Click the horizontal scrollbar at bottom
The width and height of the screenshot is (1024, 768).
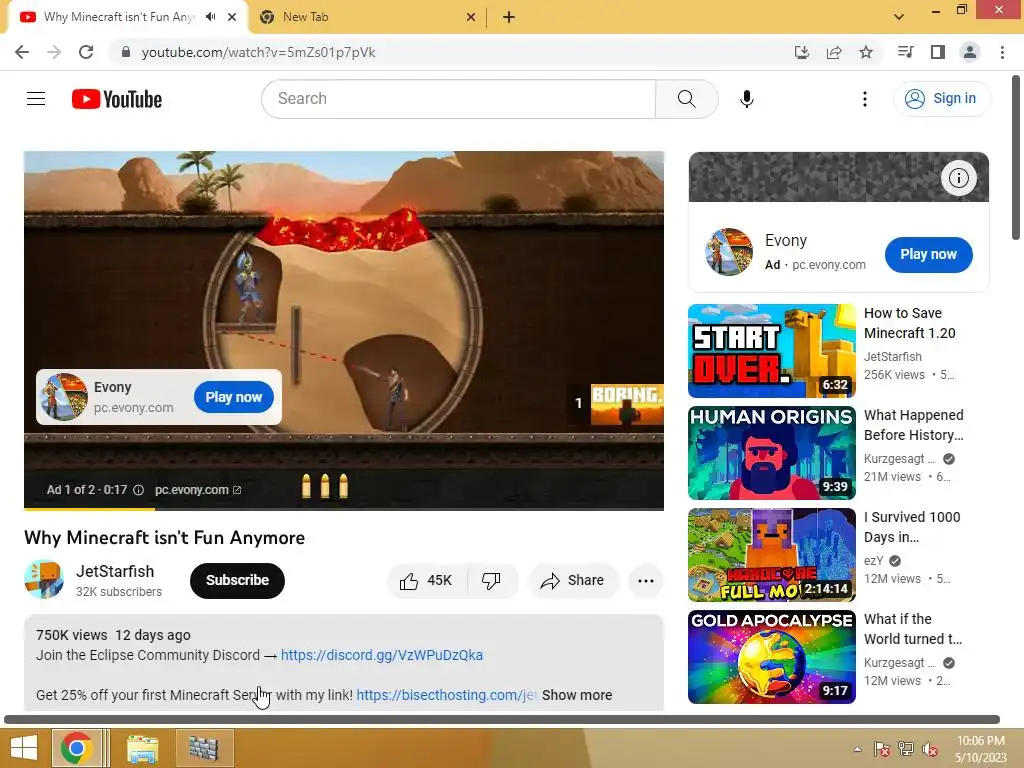502,720
